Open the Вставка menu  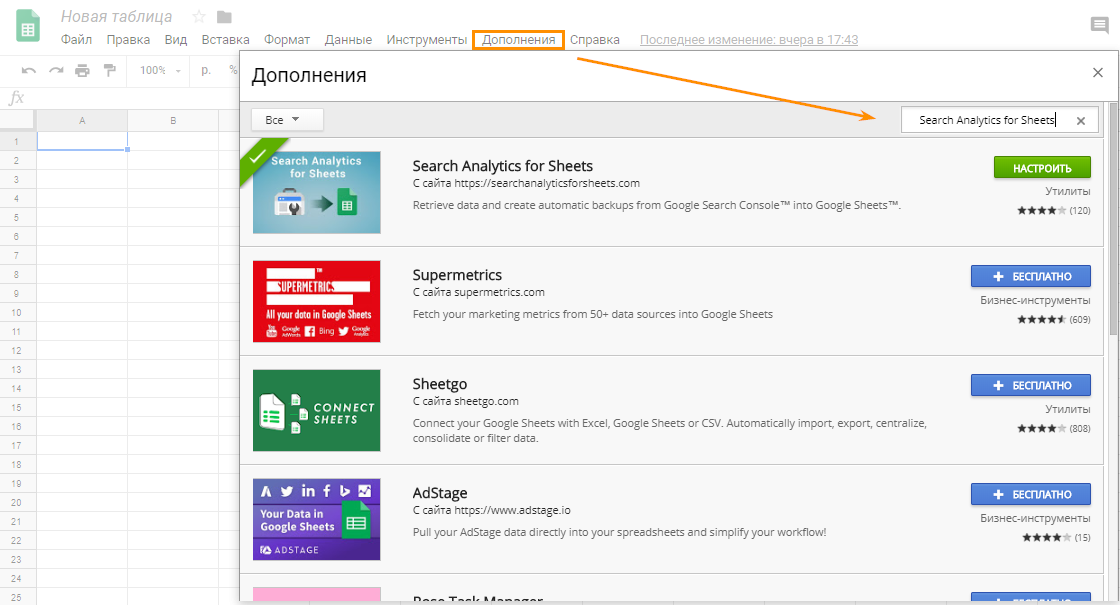(225, 40)
